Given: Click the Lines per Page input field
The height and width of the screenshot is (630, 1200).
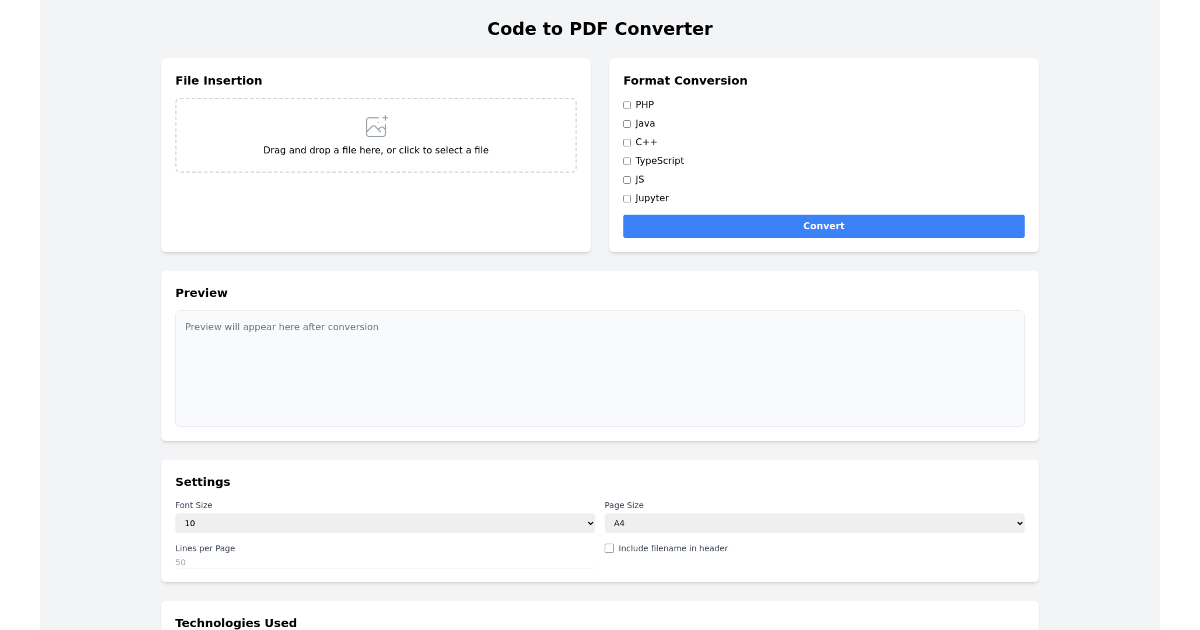Looking at the screenshot, I should 385,562.
